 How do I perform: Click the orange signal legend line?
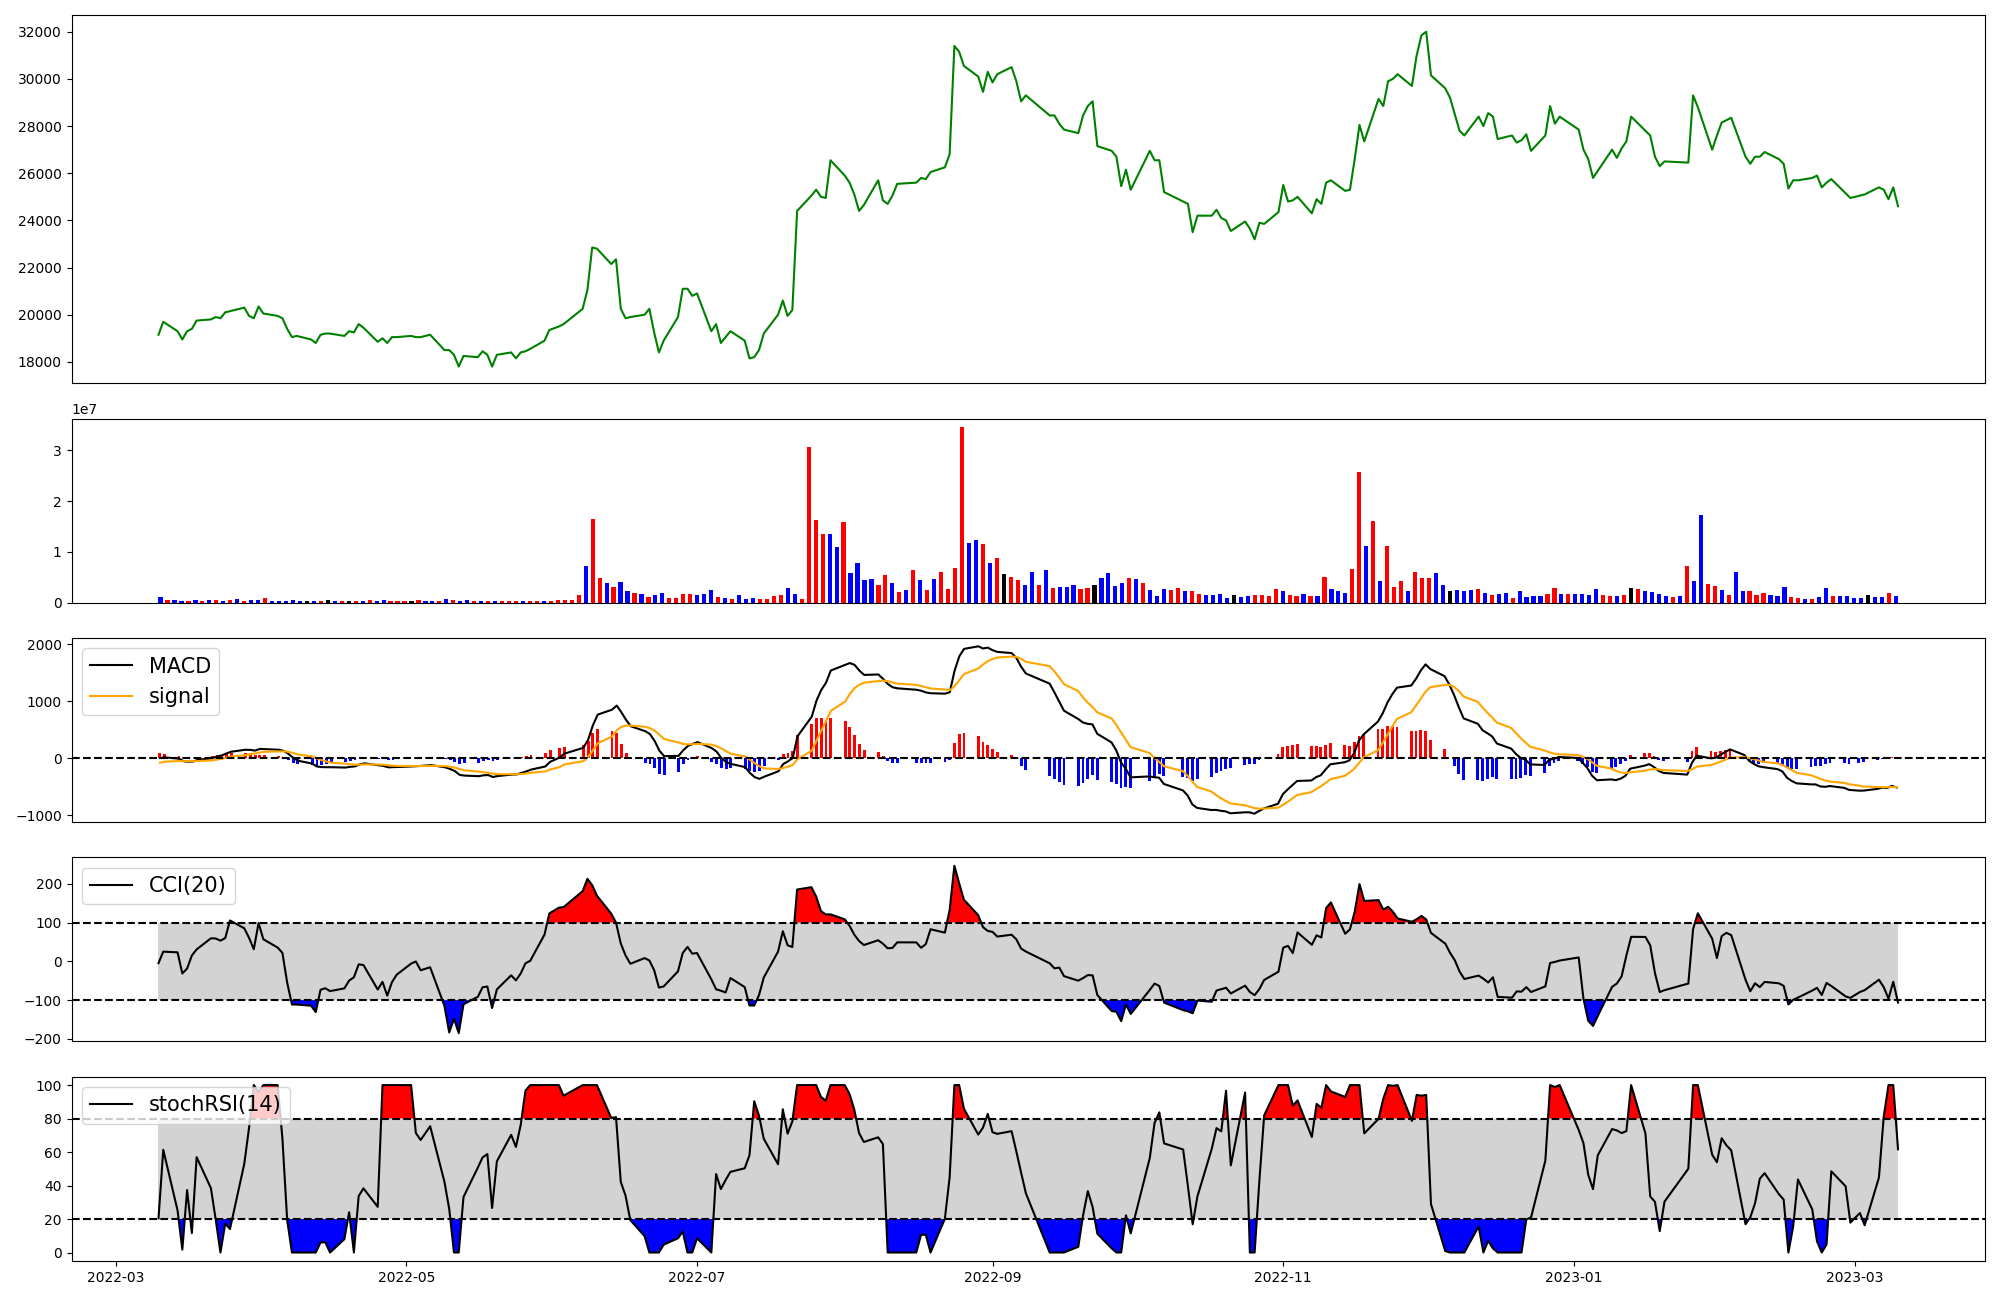click(111, 697)
